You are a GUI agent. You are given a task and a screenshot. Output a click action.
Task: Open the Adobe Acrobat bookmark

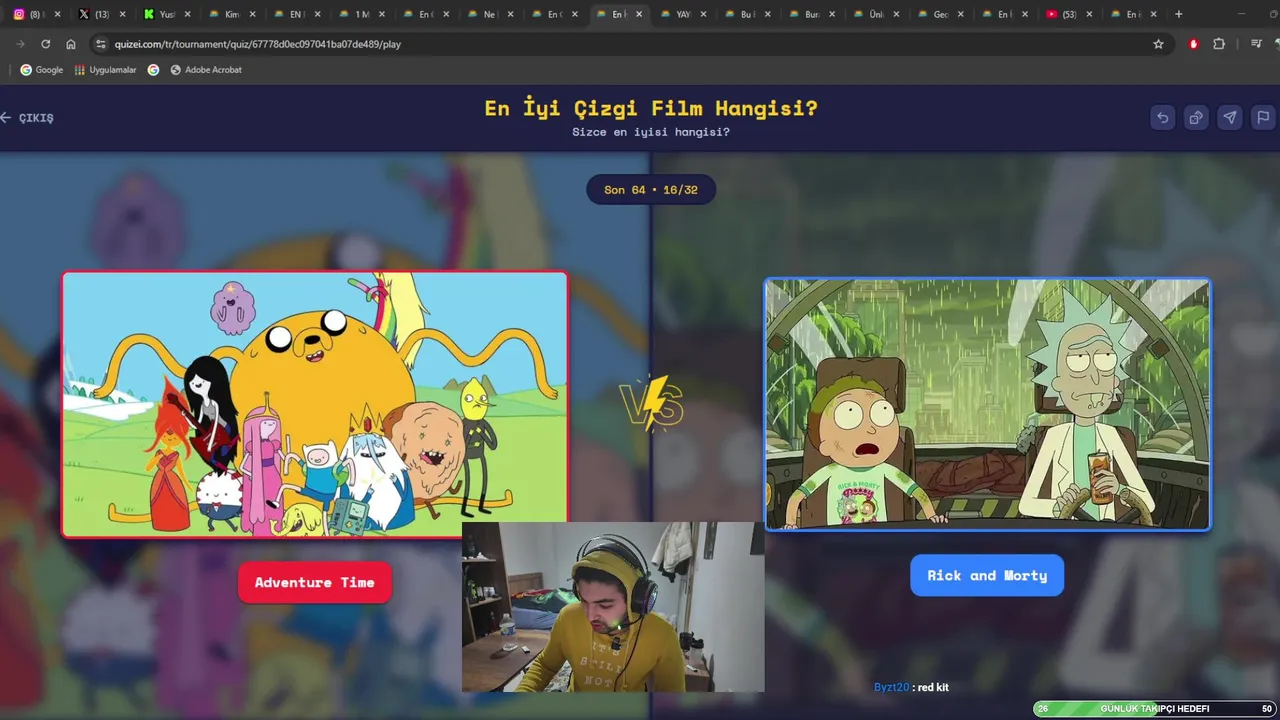click(x=206, y=70)
